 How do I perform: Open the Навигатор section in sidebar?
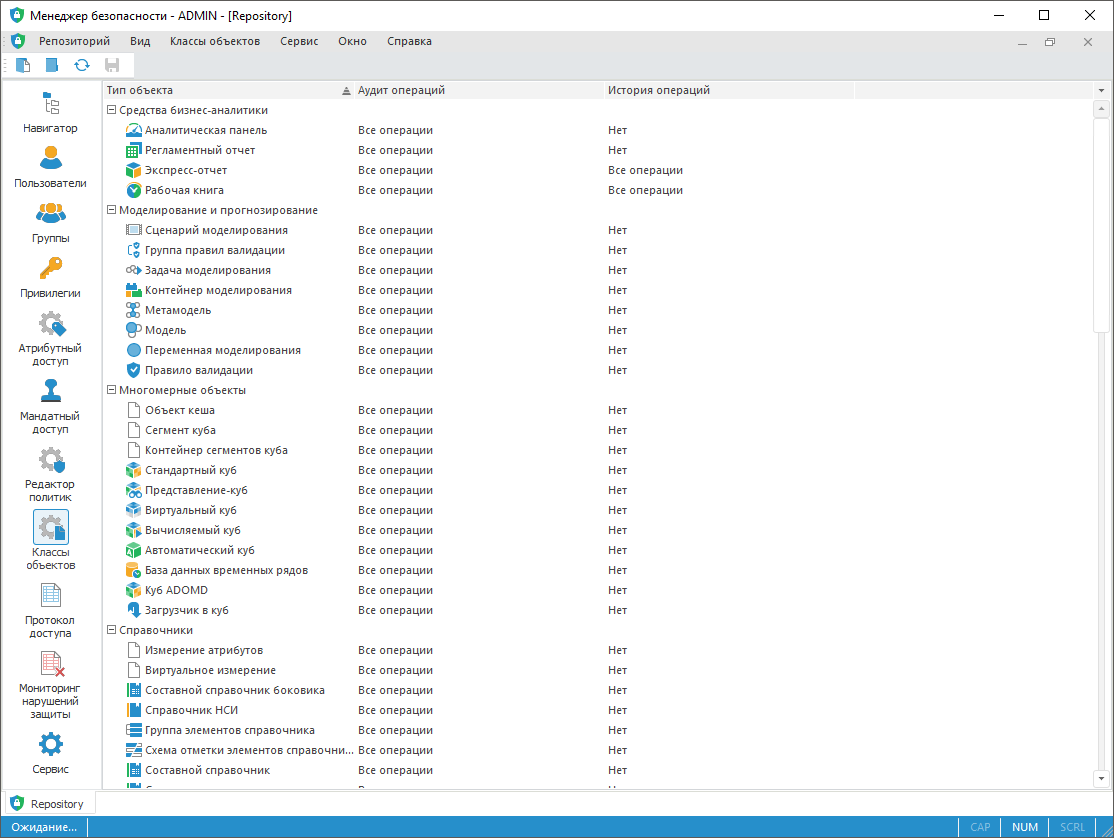[x=50, y=112]
